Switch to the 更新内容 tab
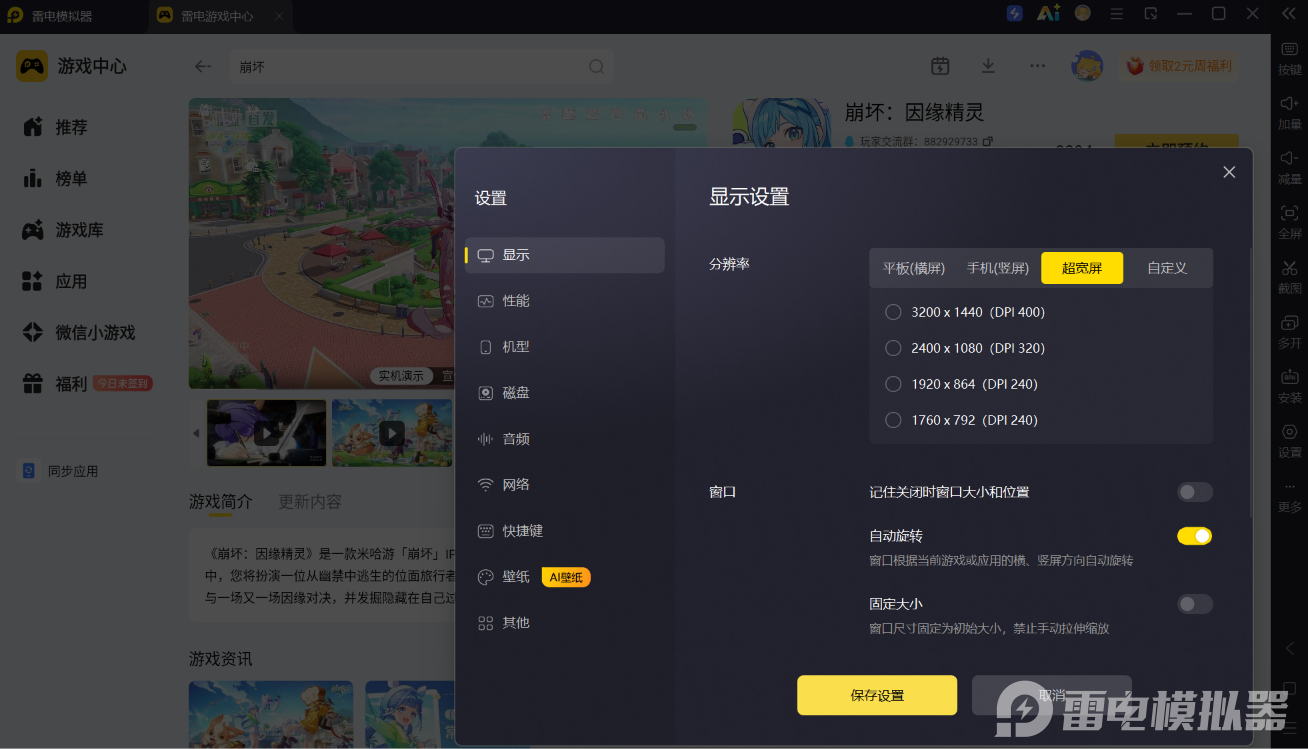1308x749 pixels. (x=310, y=501)
